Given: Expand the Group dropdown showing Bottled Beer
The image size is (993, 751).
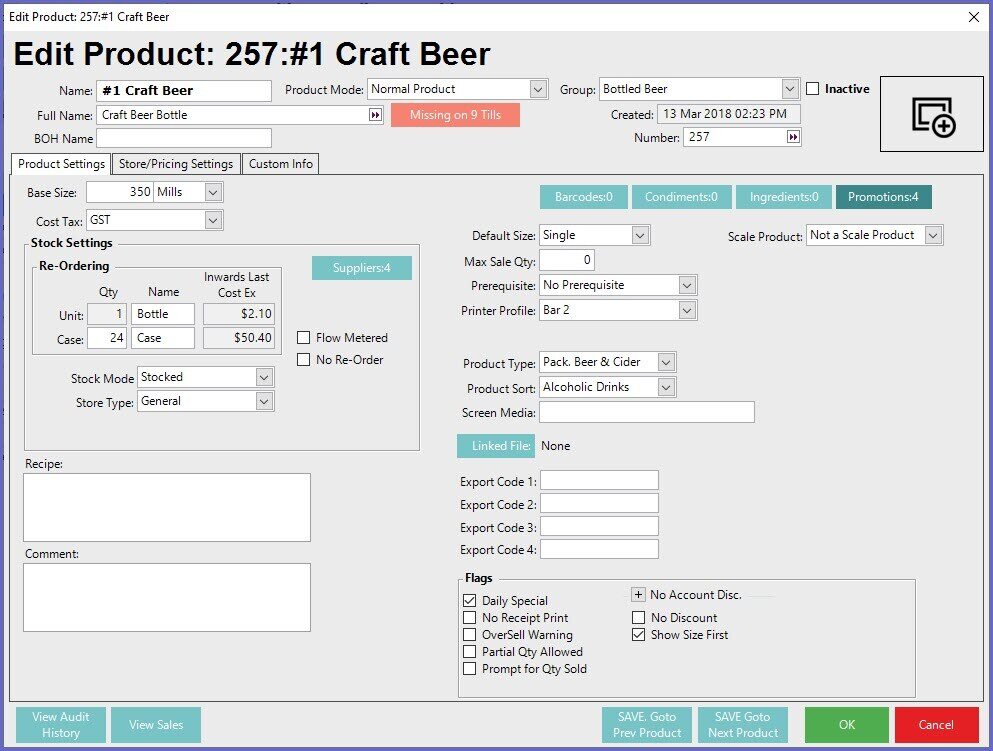Looking at the screenshot, I should pos(790,89).
